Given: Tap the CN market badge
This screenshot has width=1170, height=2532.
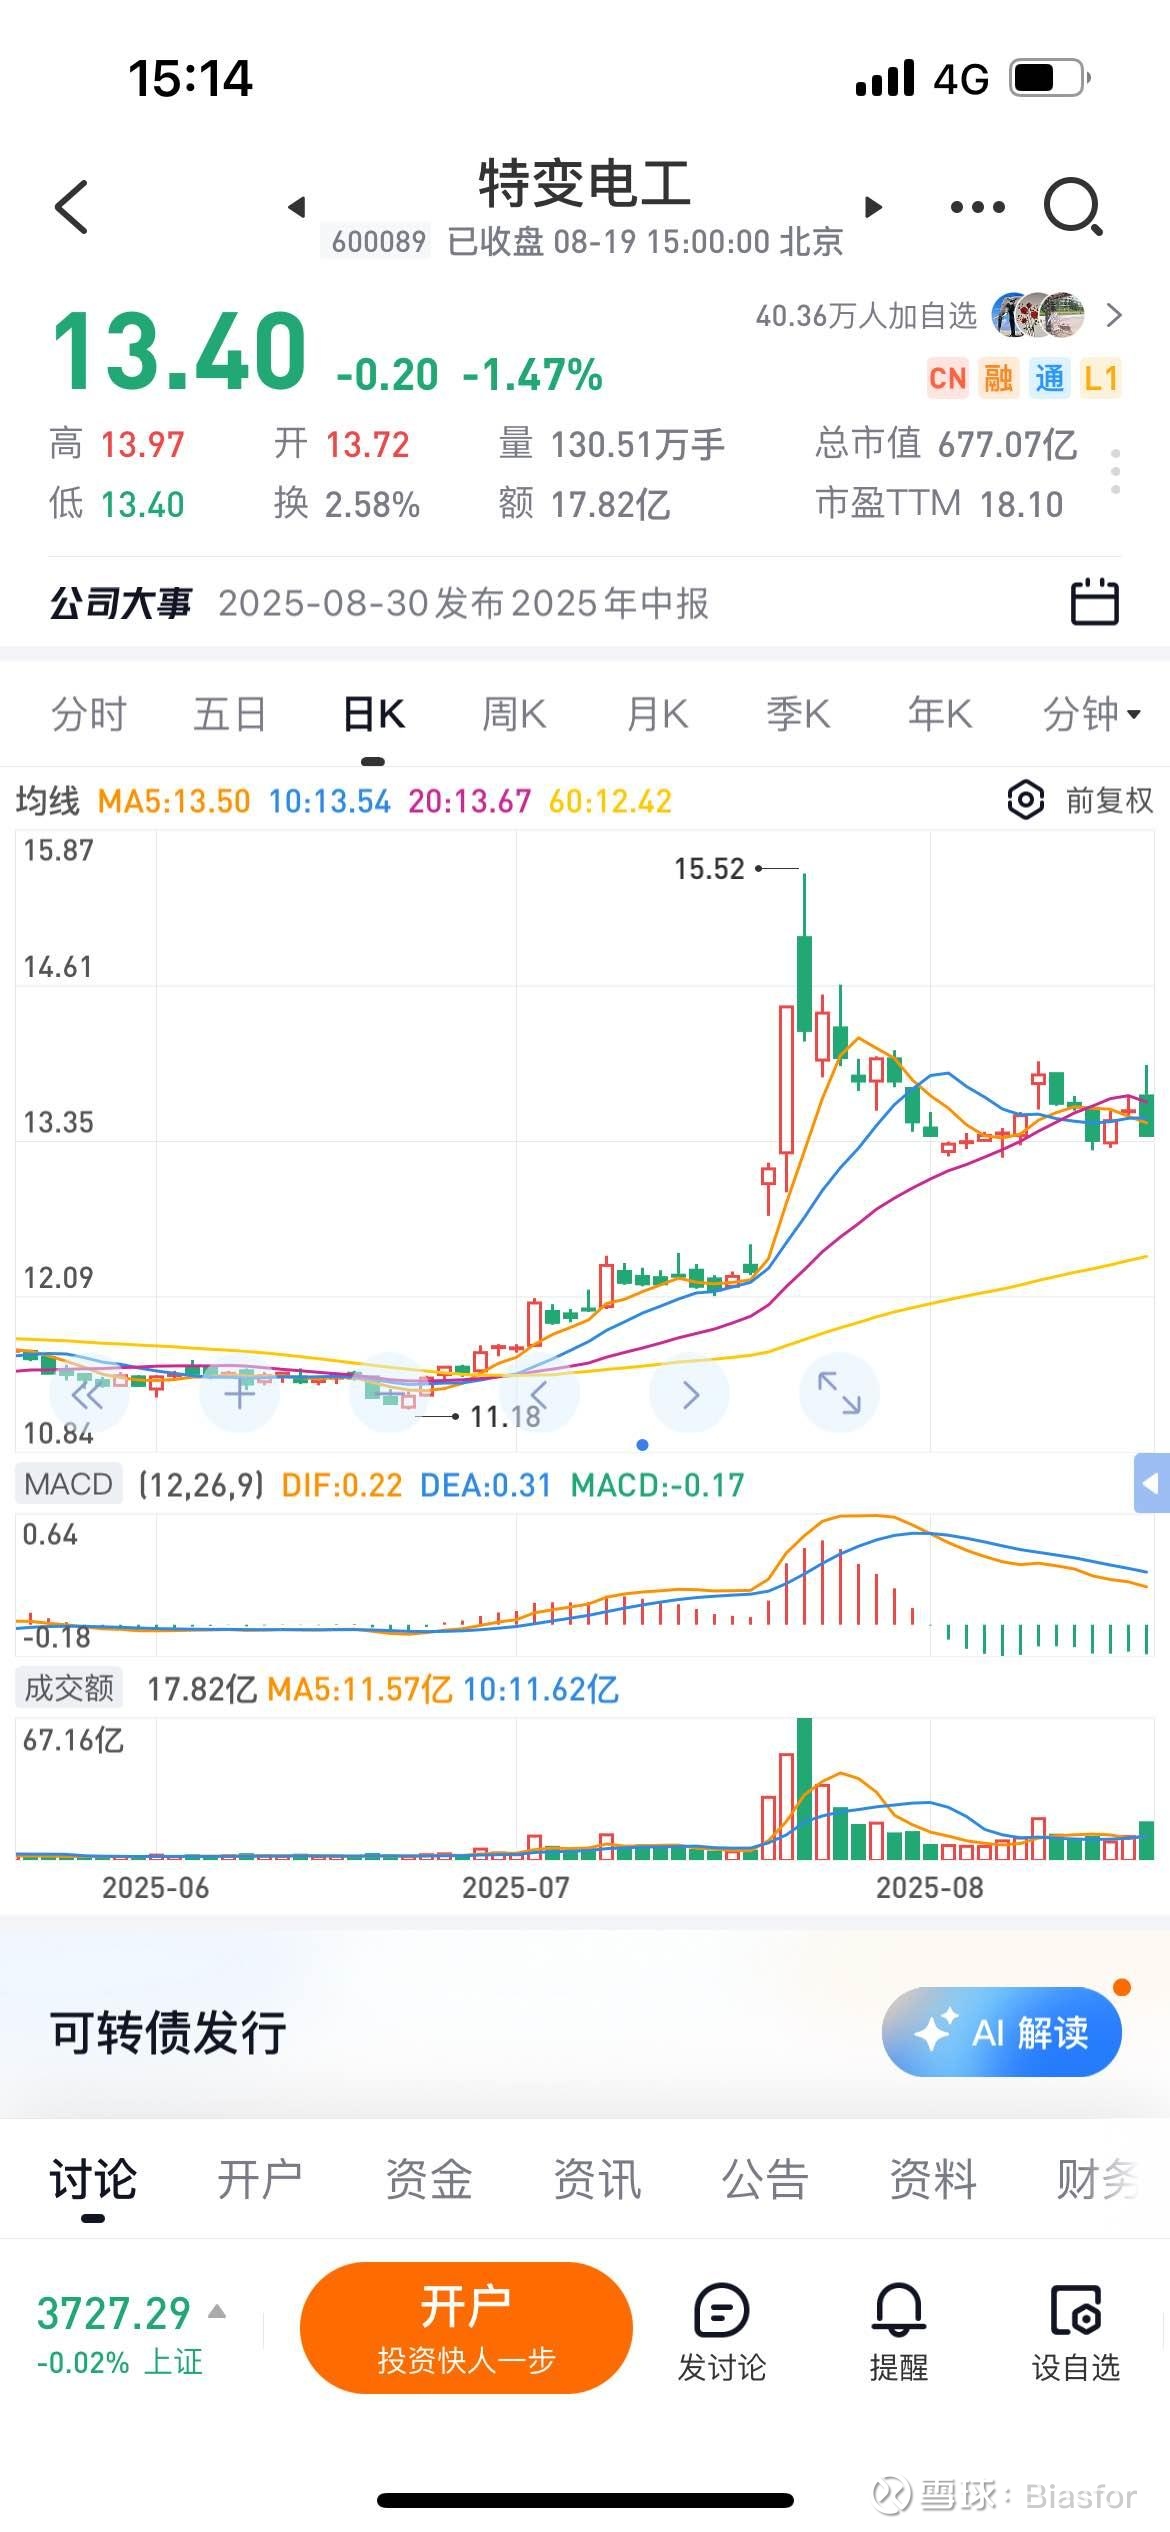Looking at the screenshot, I should (x=947, y=379).
